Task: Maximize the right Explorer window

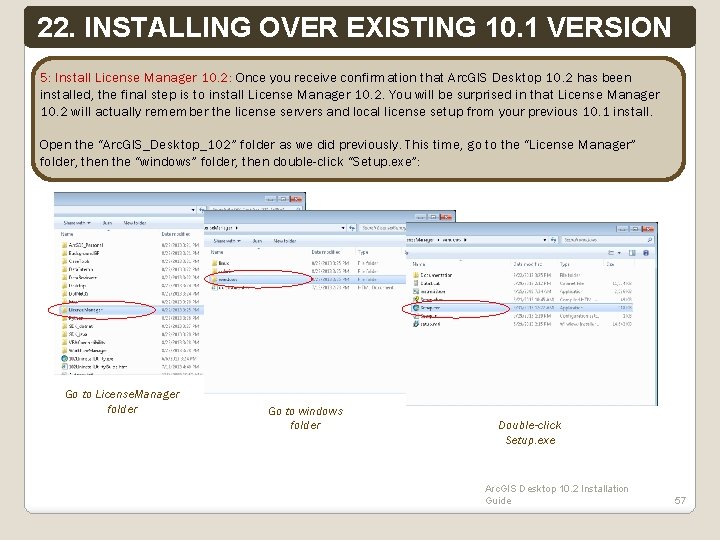Action: coord(635,229)
